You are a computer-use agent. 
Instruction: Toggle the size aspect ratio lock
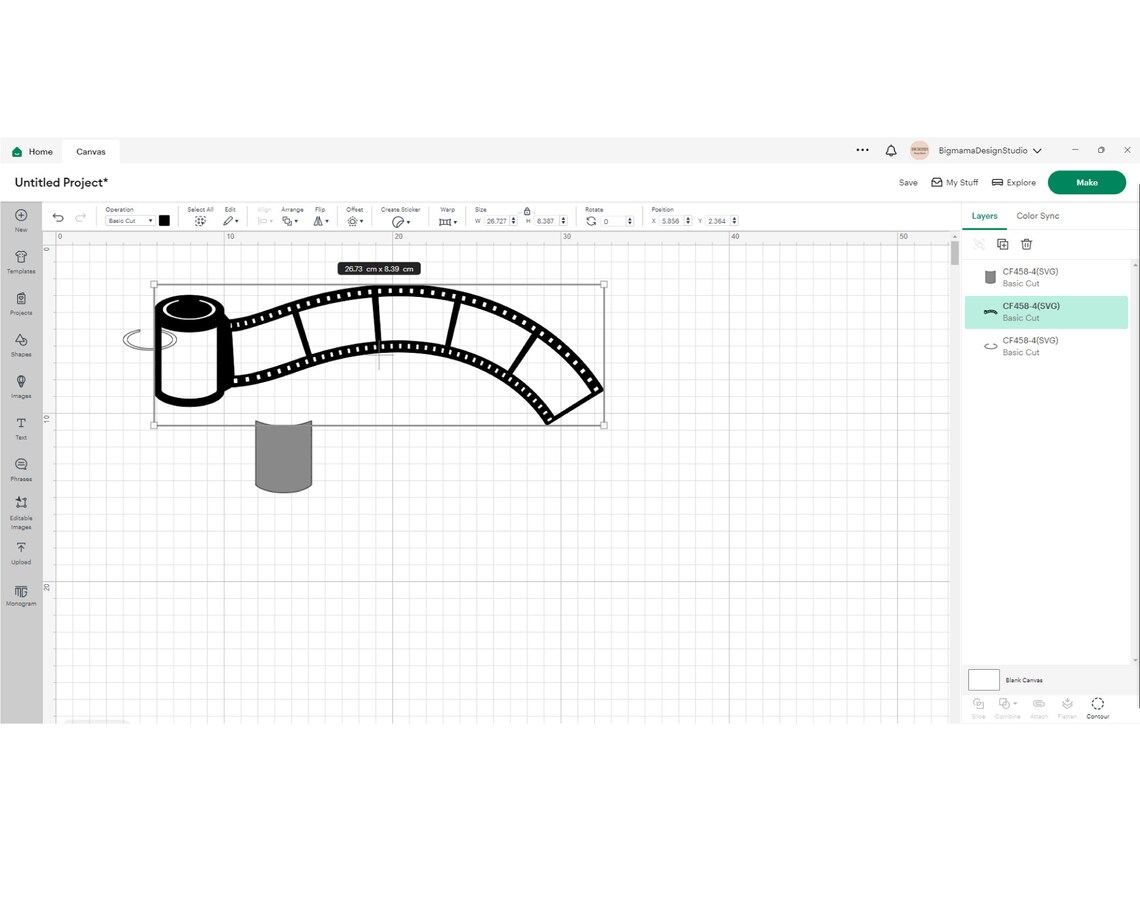(527, 211)
